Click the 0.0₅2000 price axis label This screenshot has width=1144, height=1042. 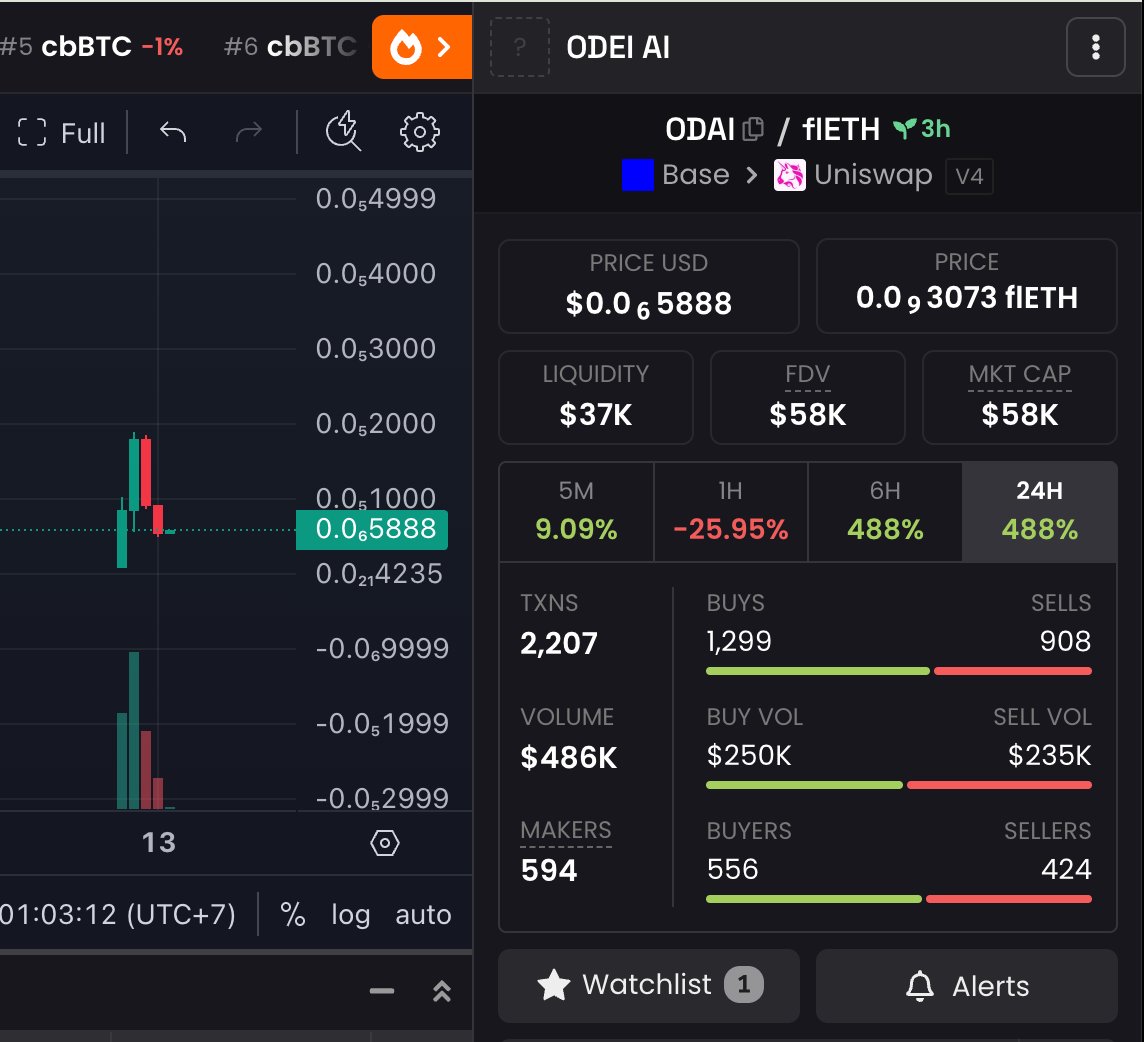coord(376,423)
